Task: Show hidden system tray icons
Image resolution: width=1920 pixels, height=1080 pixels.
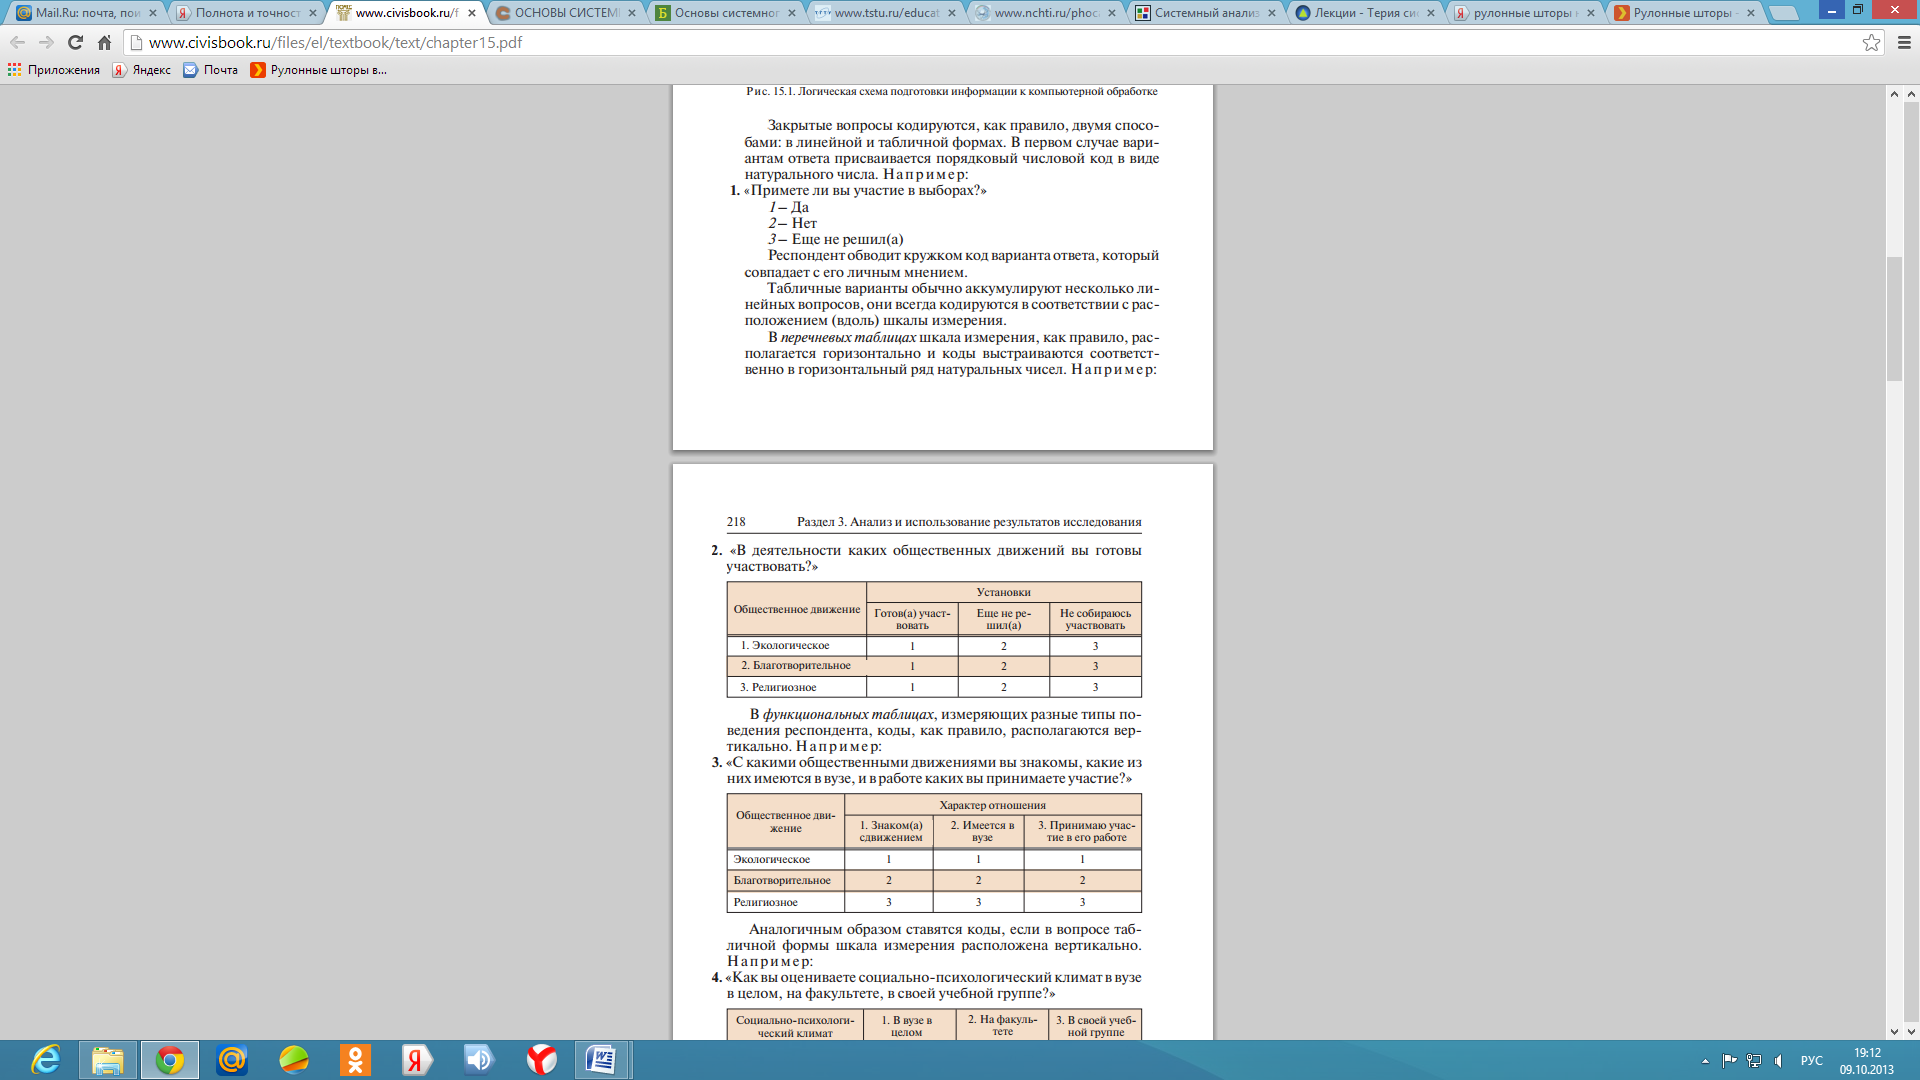Action: [x=1705, y=1061]
